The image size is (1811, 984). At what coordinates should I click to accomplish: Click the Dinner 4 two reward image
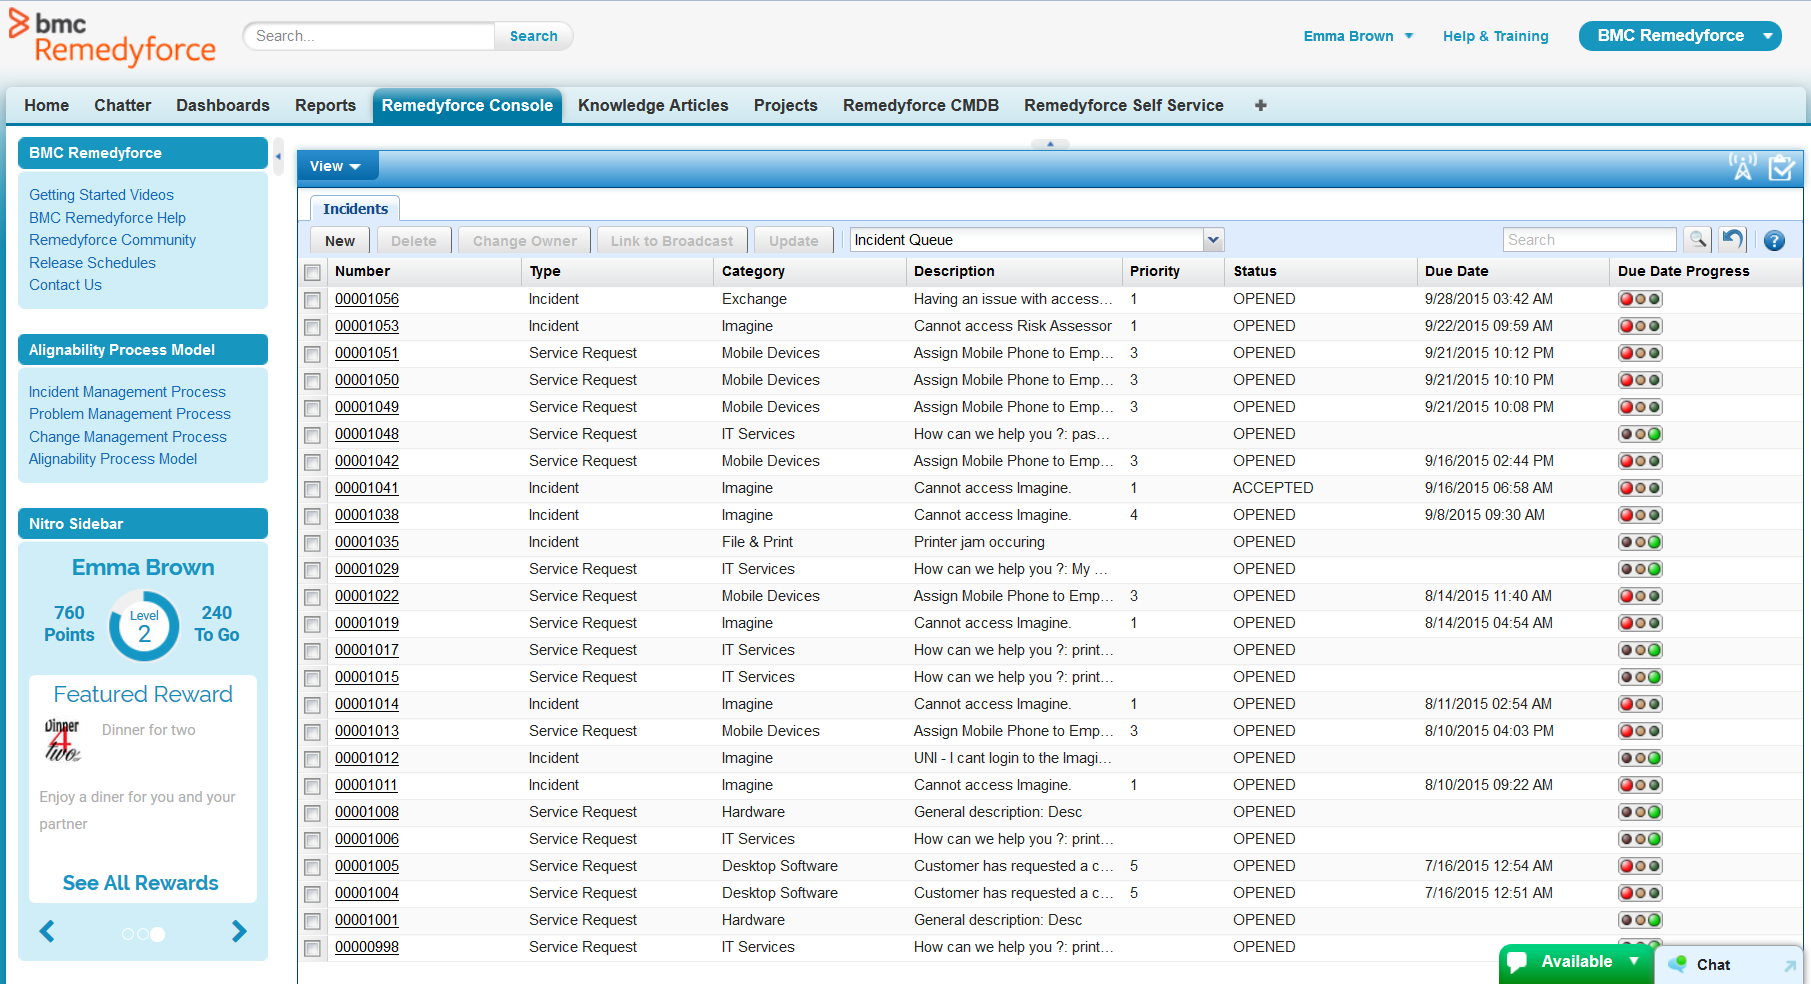[62, 740]
